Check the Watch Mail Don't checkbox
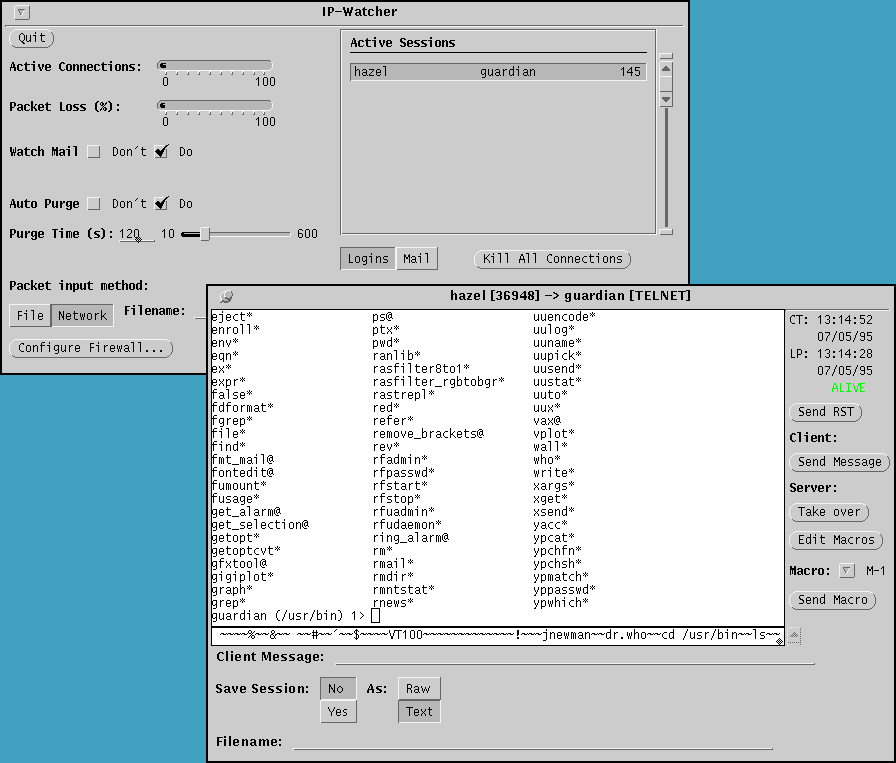 (94, 152)
